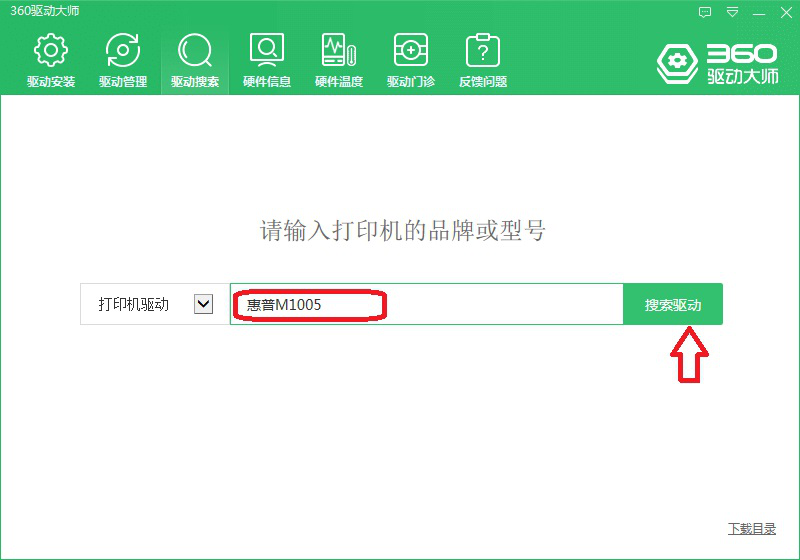Open the 硬件信息 monitor icon tab
The image size is (800, 560).
click(267, 60)
